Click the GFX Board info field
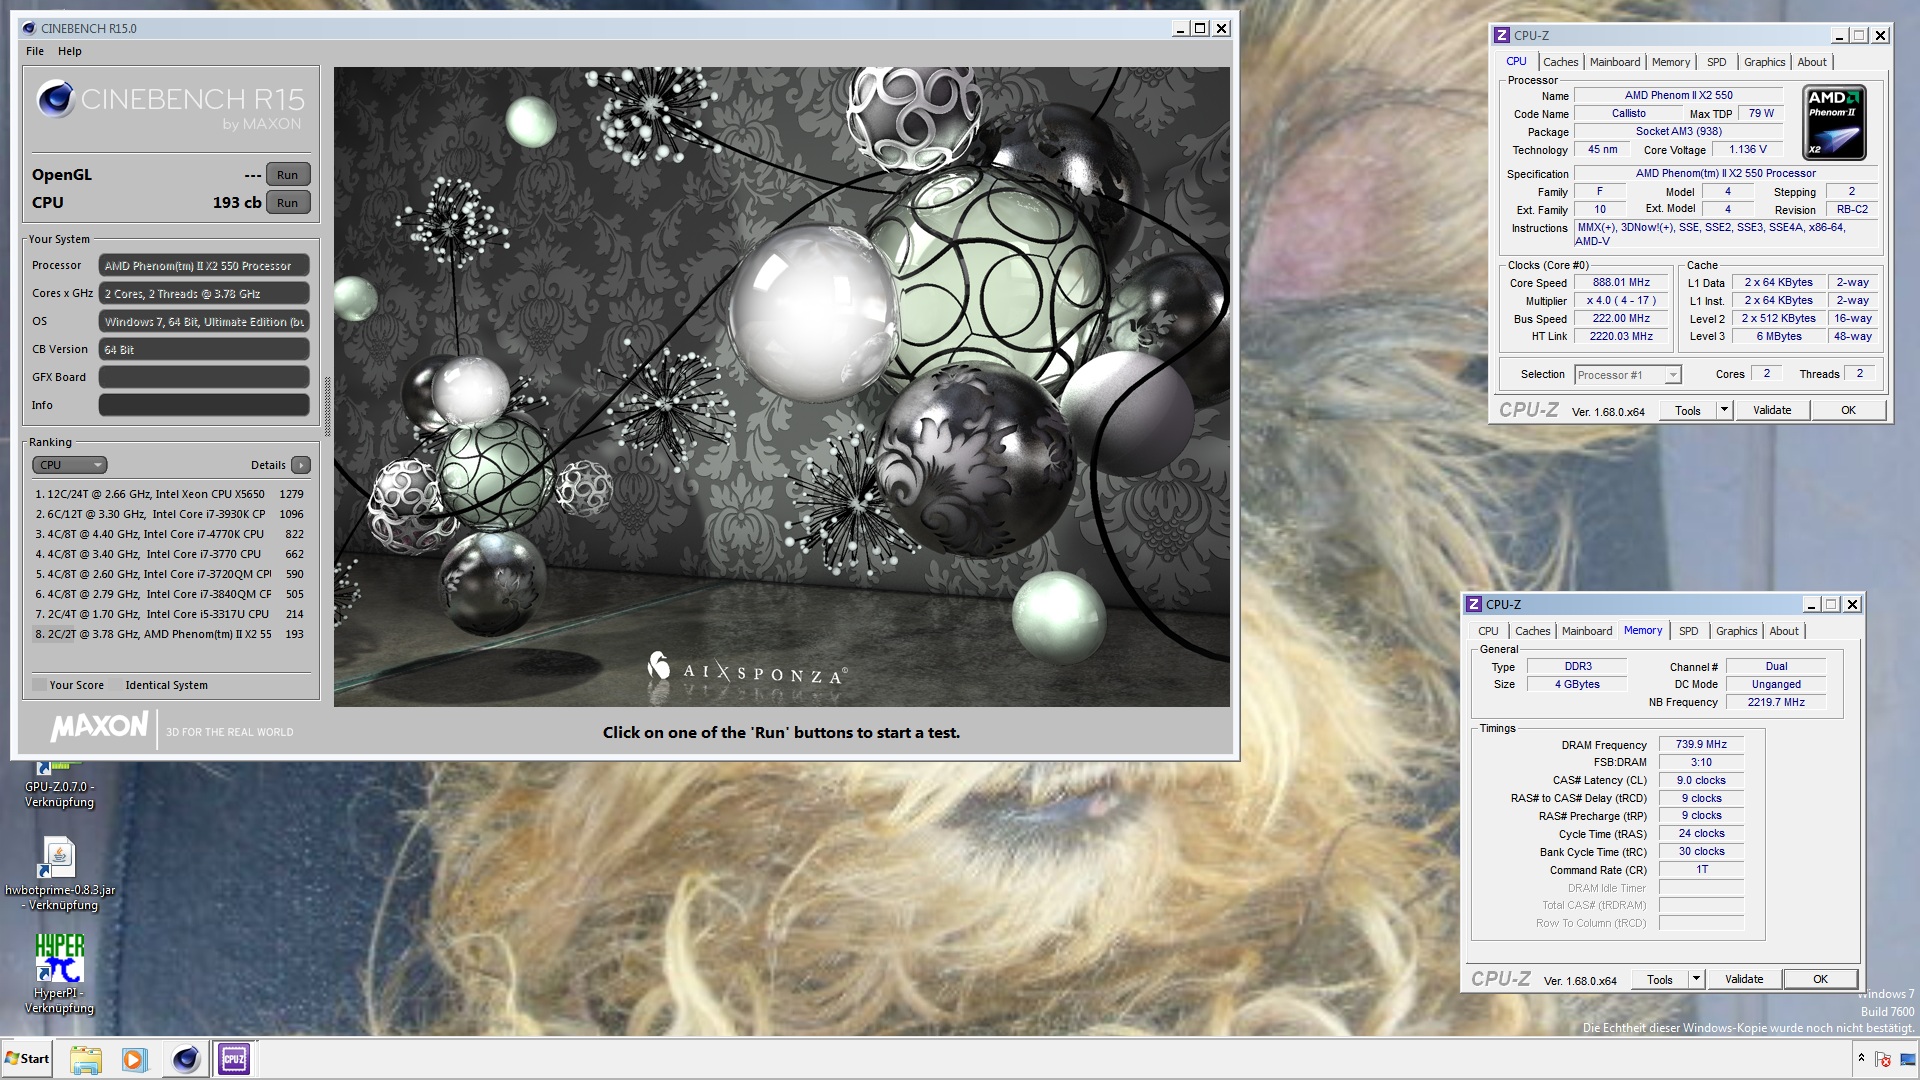The width and height of the screenshot is (1920, 1080). coord(204,377)
